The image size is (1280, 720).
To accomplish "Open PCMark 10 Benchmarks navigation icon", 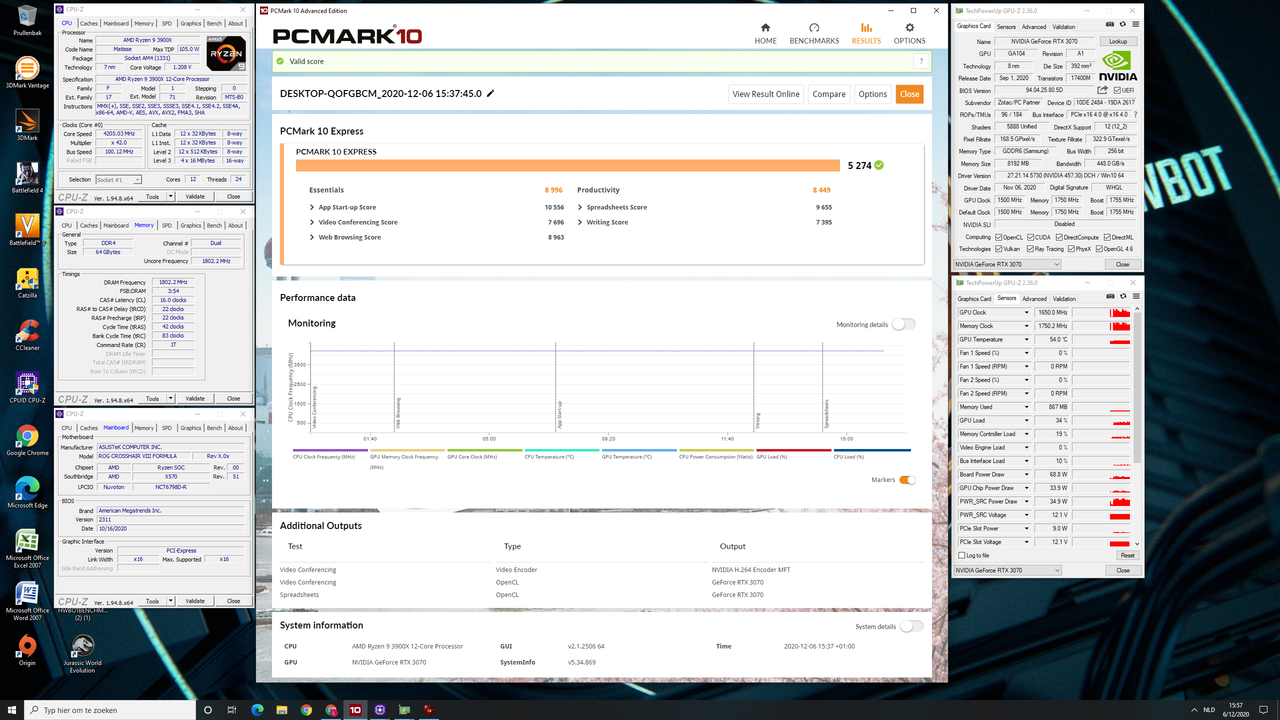I will [814, 29].
